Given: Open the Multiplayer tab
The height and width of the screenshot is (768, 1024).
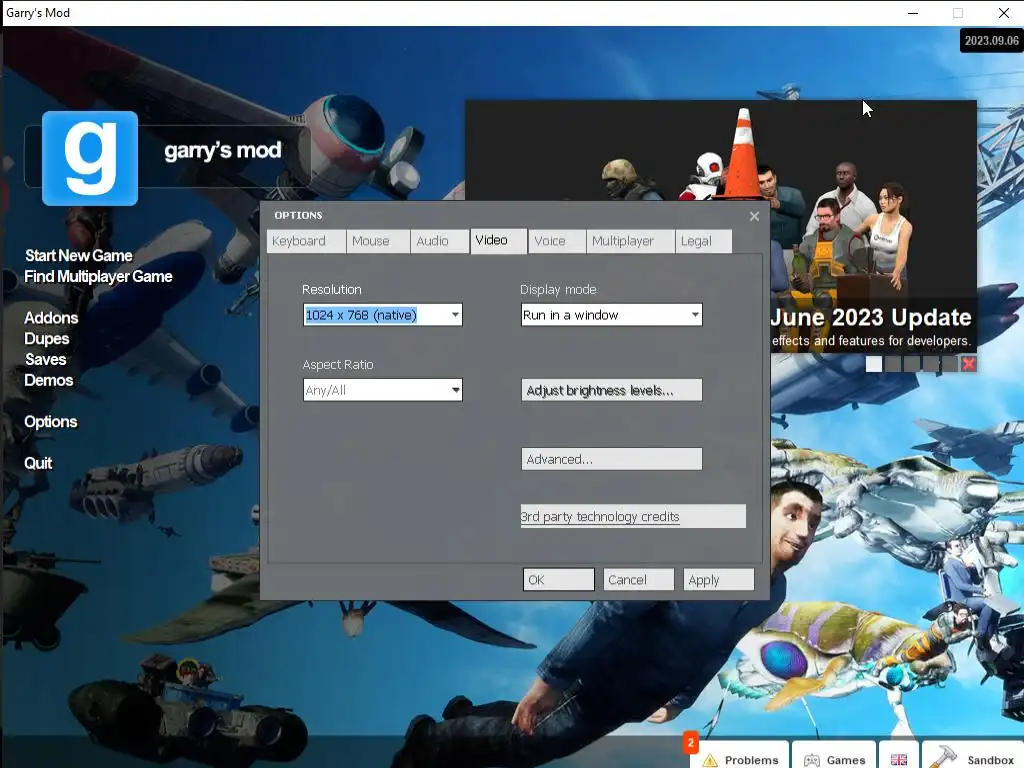Looking at the screenshot, I should (630, 241).
